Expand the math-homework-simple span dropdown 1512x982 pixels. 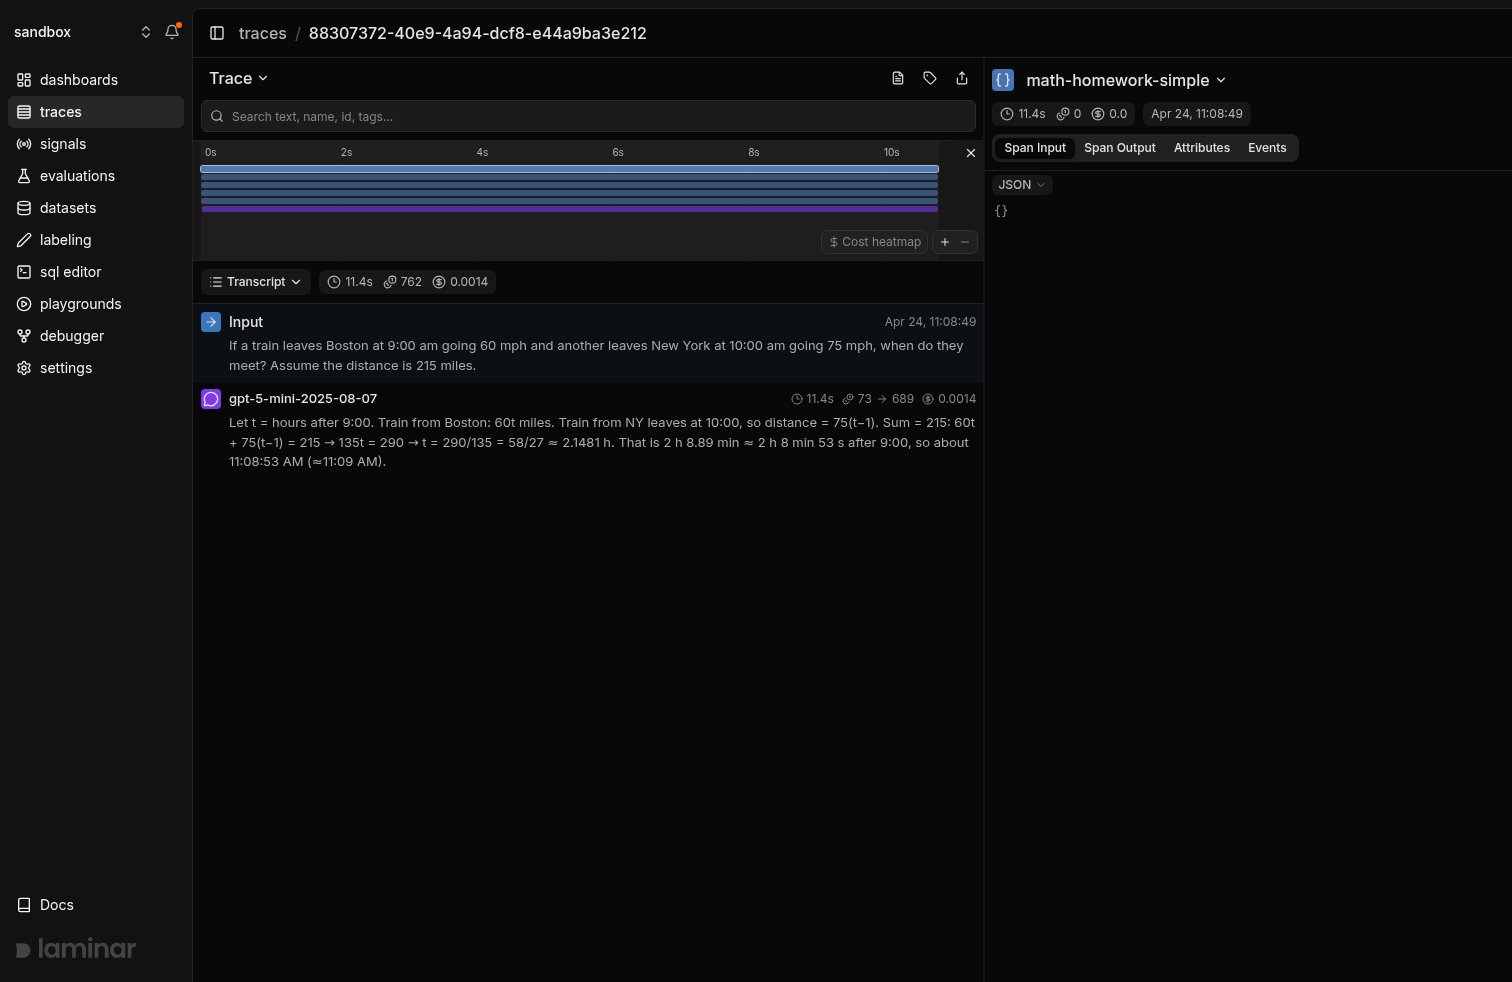[1125, 80]
